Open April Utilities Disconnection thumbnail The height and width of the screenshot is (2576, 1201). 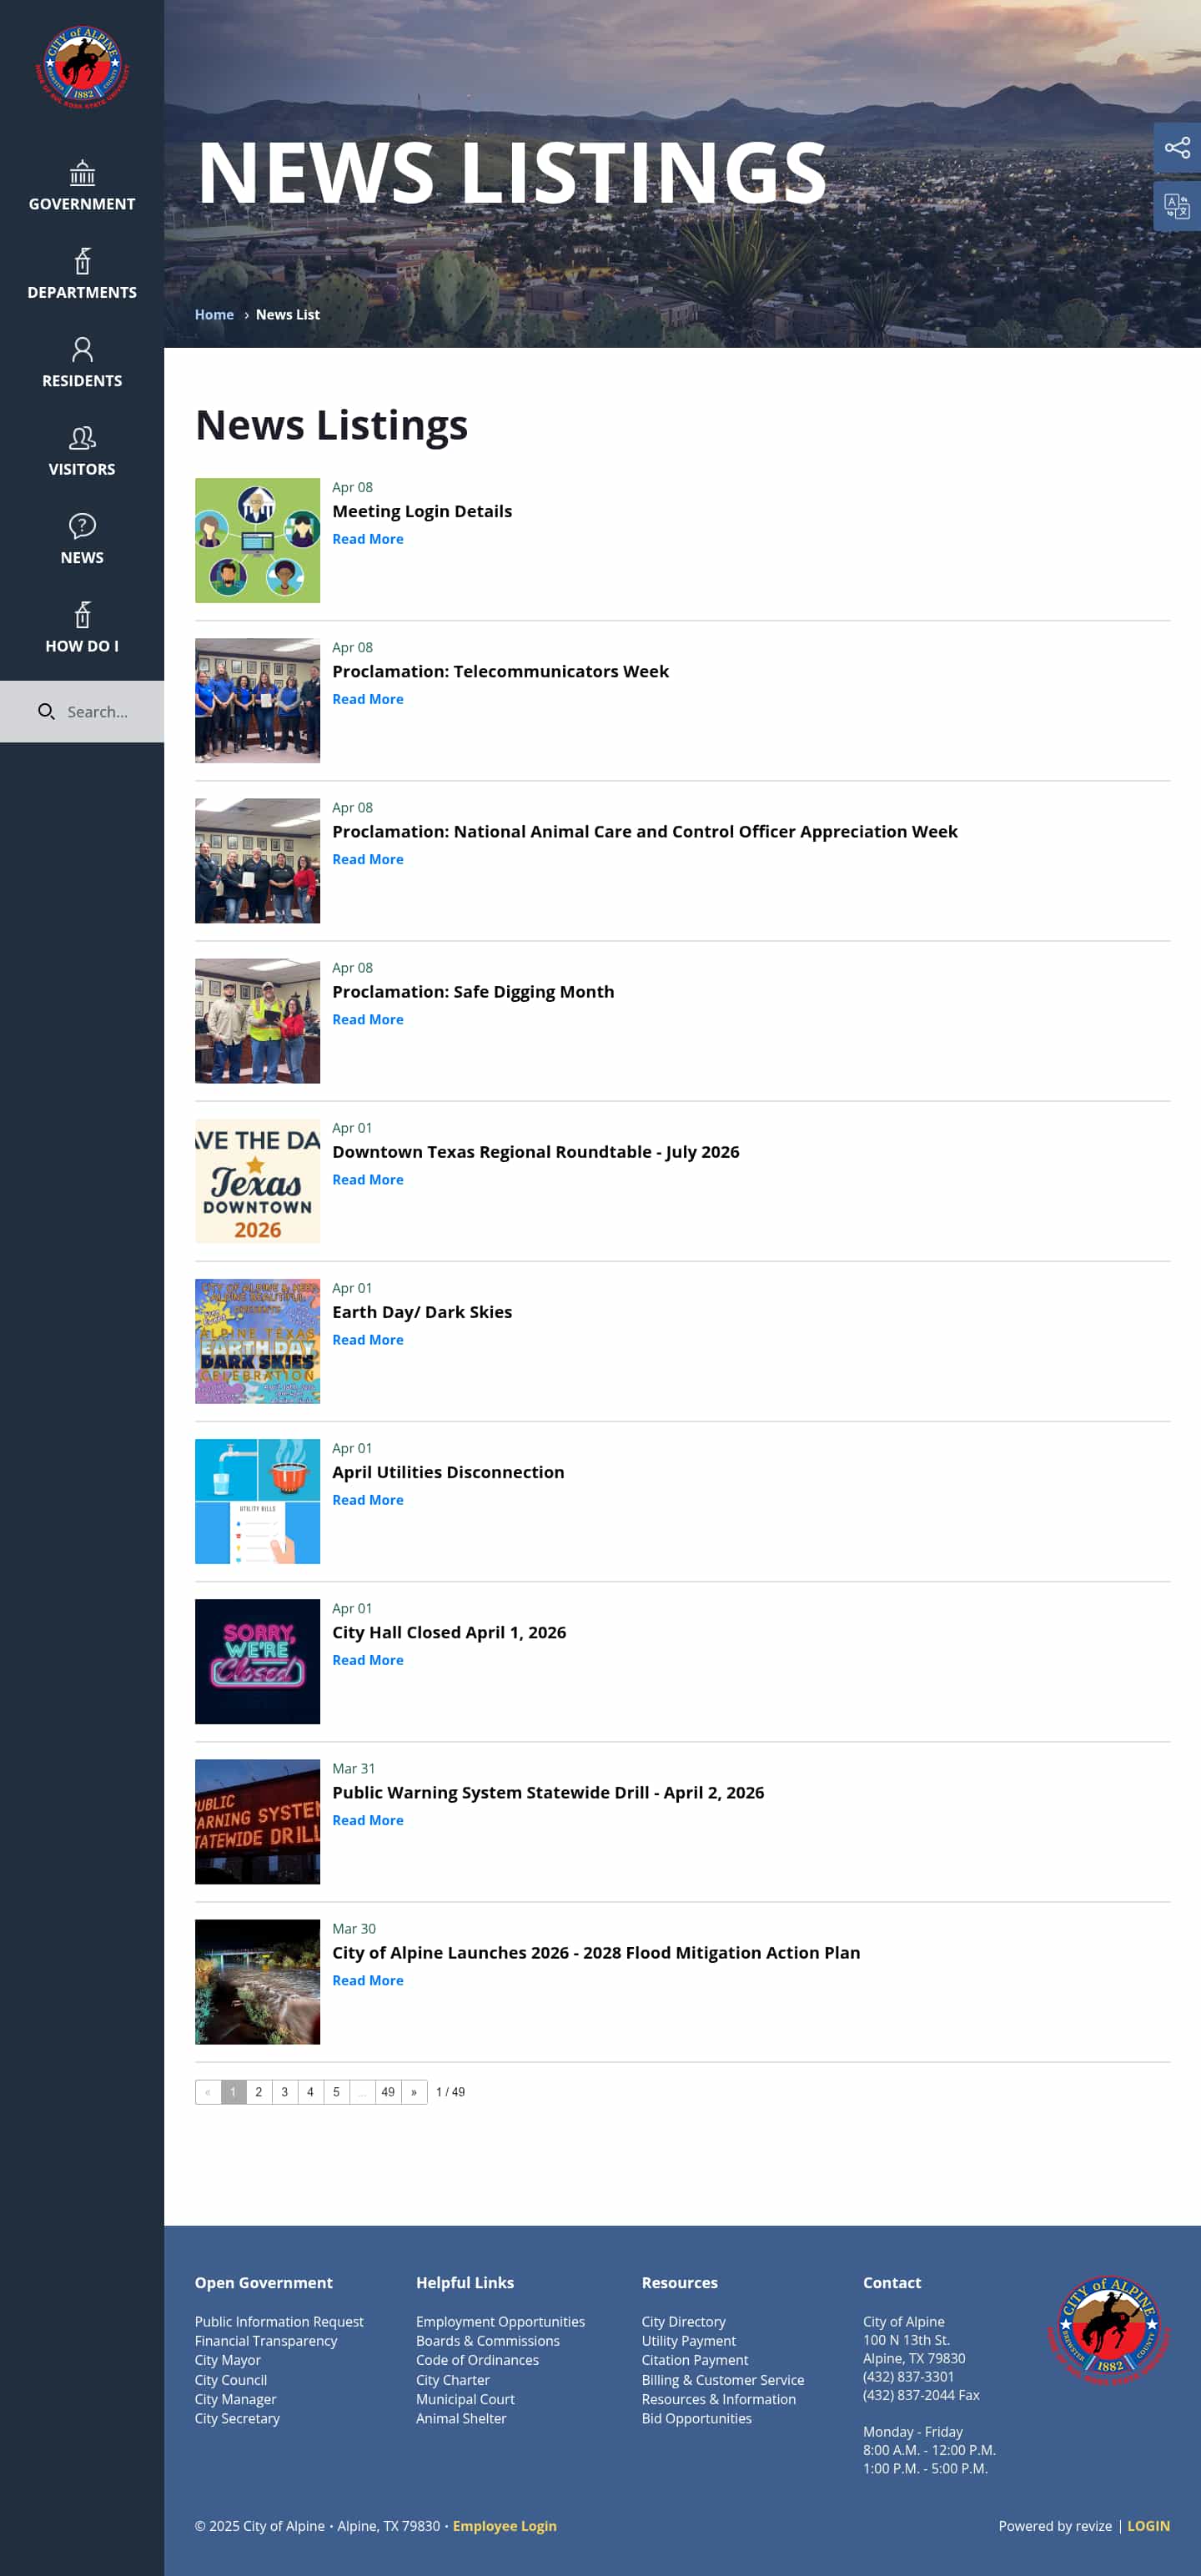[257, 1501]
